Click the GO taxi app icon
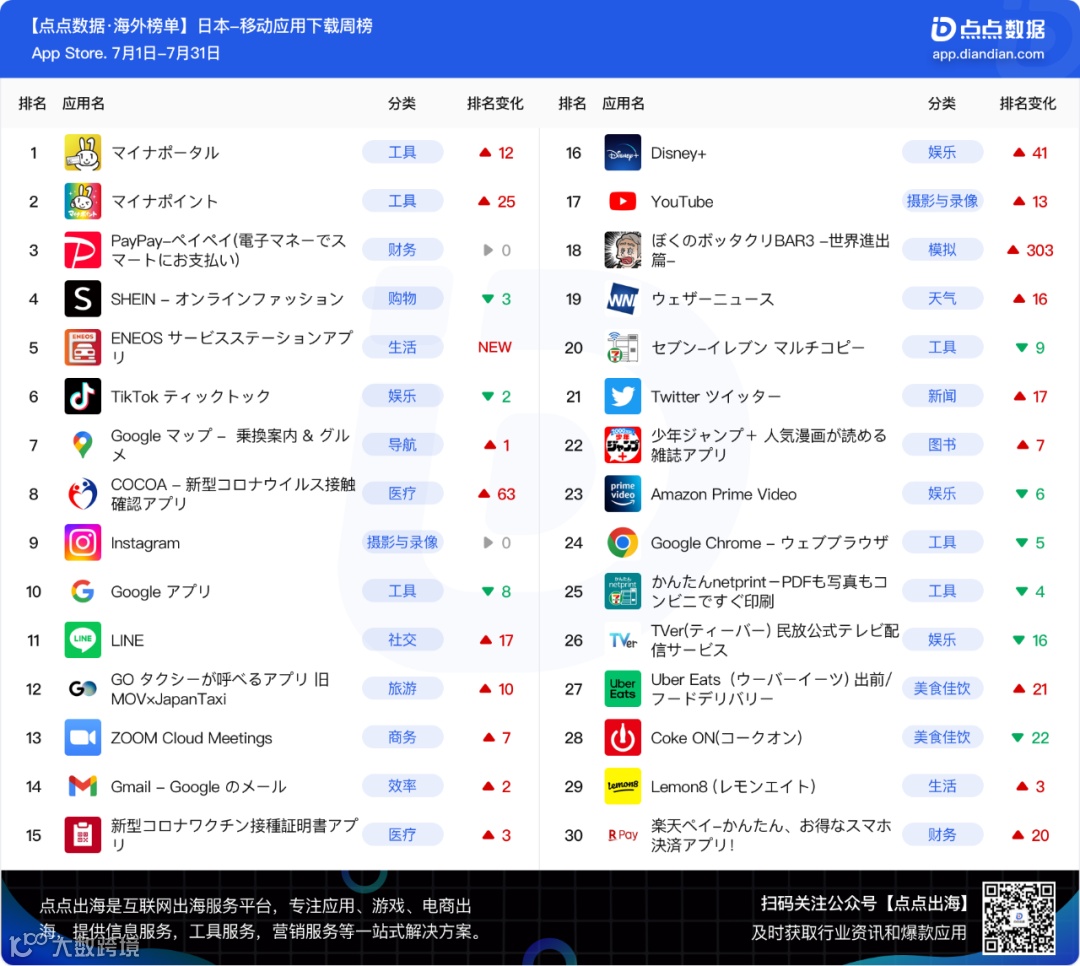1080x966 pixels. click(83, 689)
